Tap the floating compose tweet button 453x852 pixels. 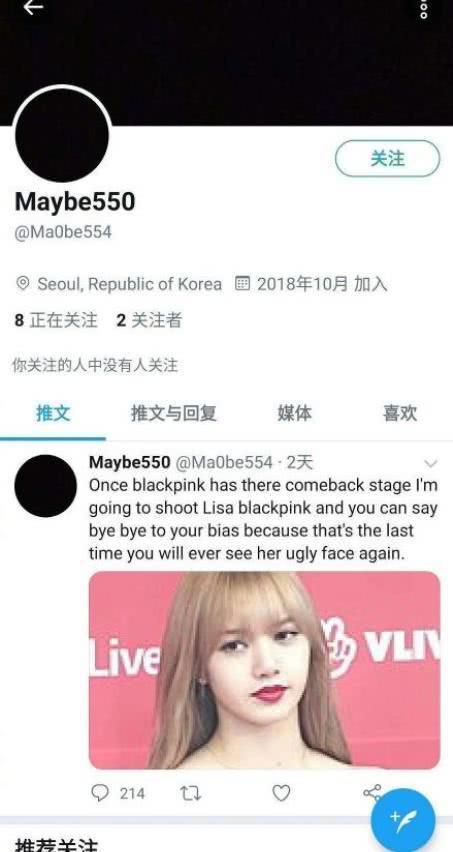pyautogui.click(x=403, y=820)
